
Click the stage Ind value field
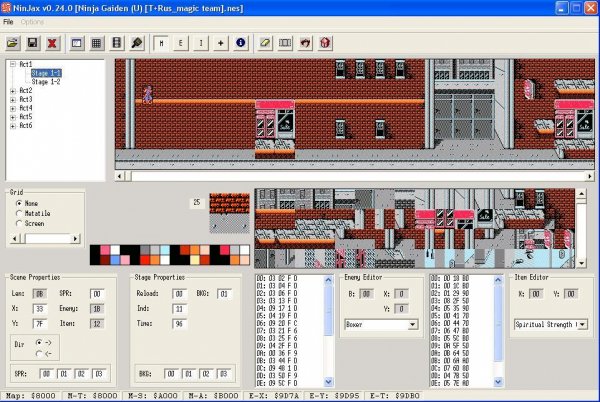point(179,309)
